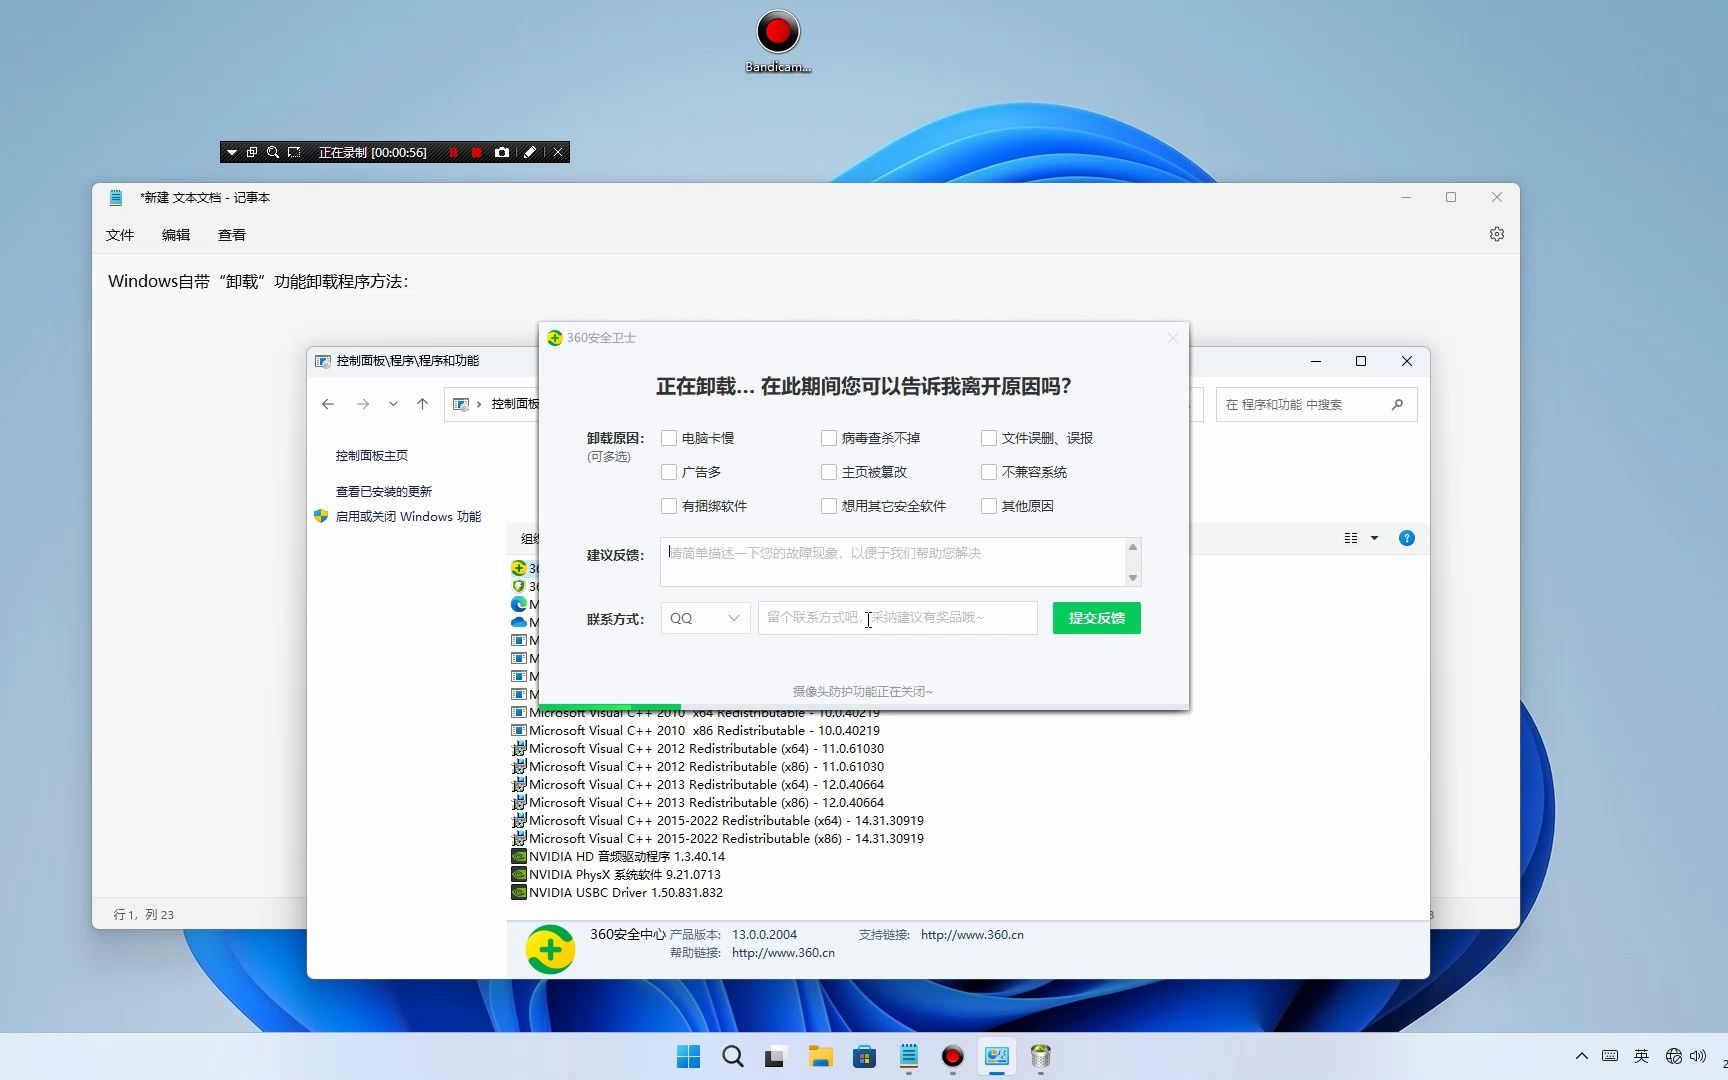This screenshot has height=1080, width=1728.
Task: Click the view layout icon in Programs list
Action: [x=1351, y=538]
